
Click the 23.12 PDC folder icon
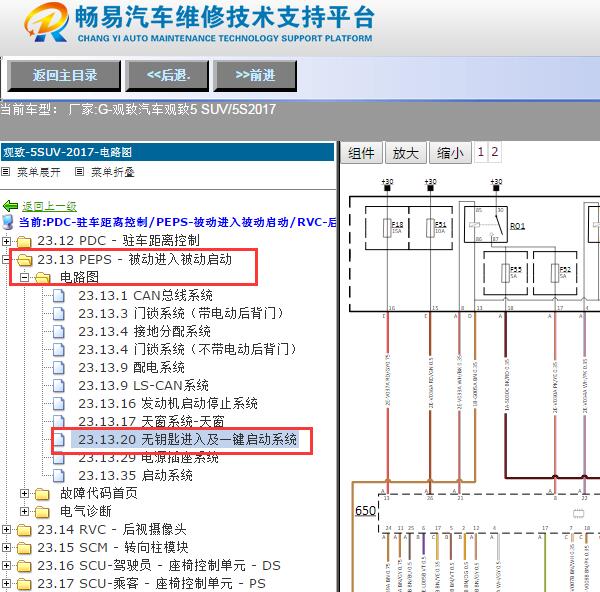click(x=24, y=241)
